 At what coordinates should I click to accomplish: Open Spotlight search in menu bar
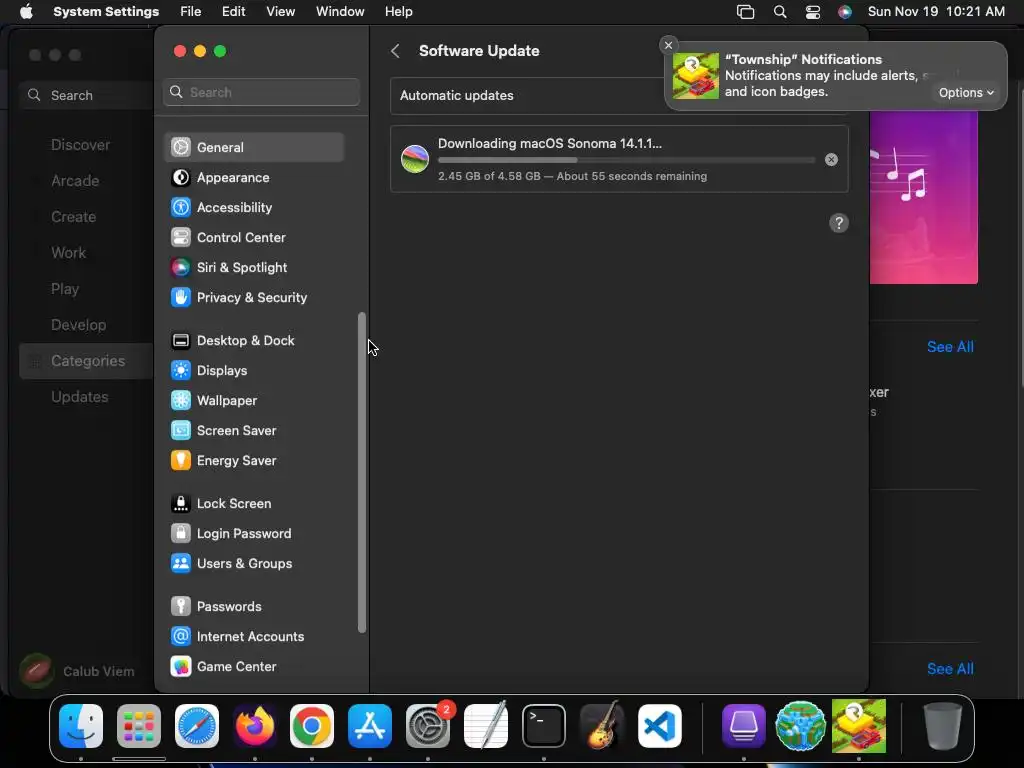pos(780,12)
